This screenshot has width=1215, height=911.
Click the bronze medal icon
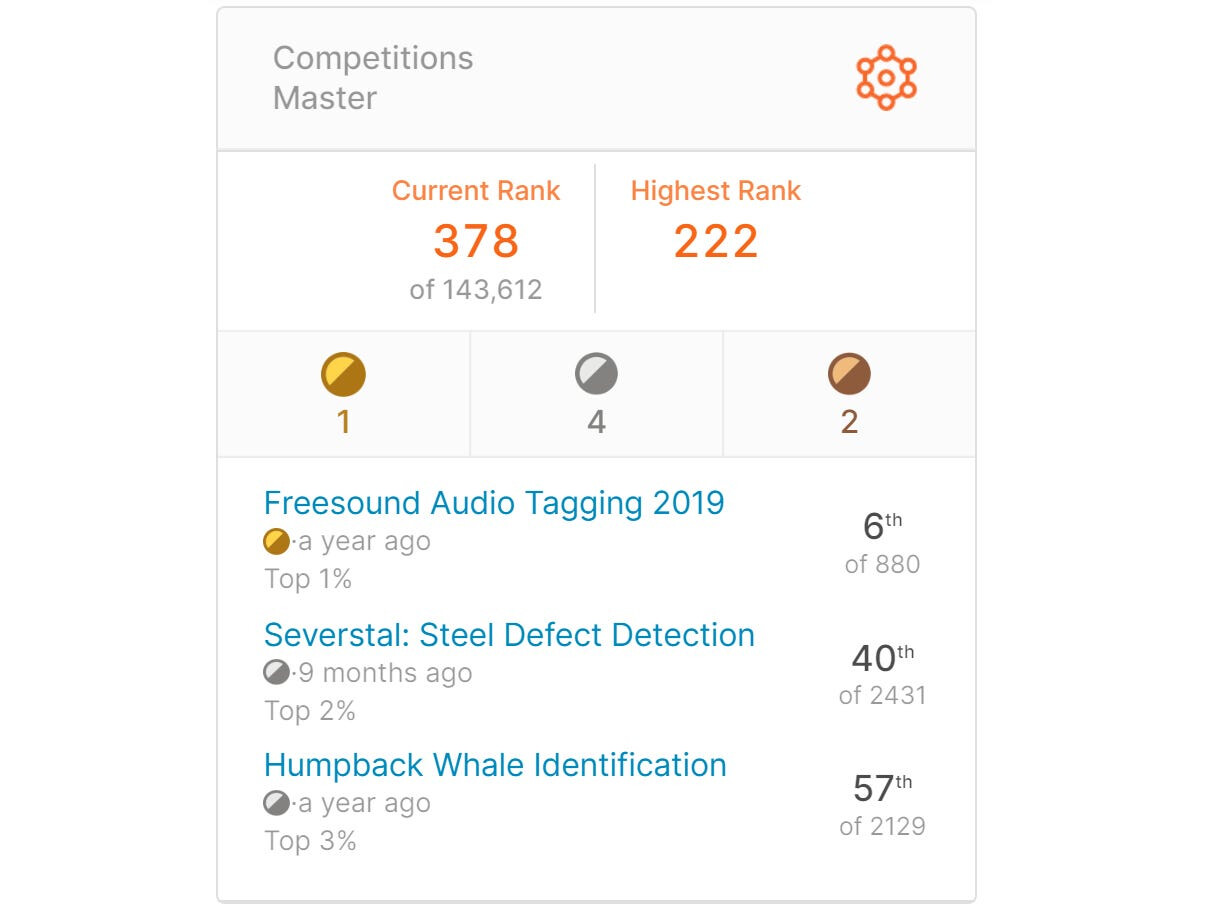coord(849,375)
